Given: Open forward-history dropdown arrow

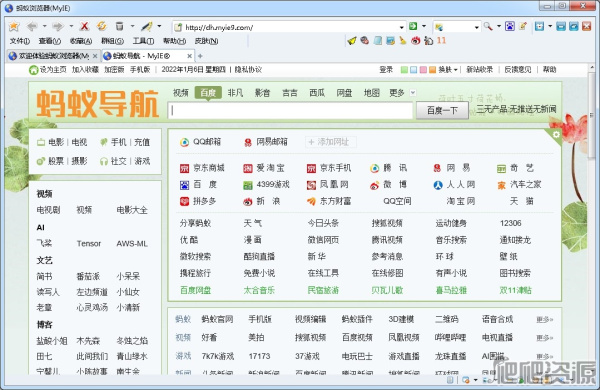Looking at the screenshot, I should click(71, 26).
